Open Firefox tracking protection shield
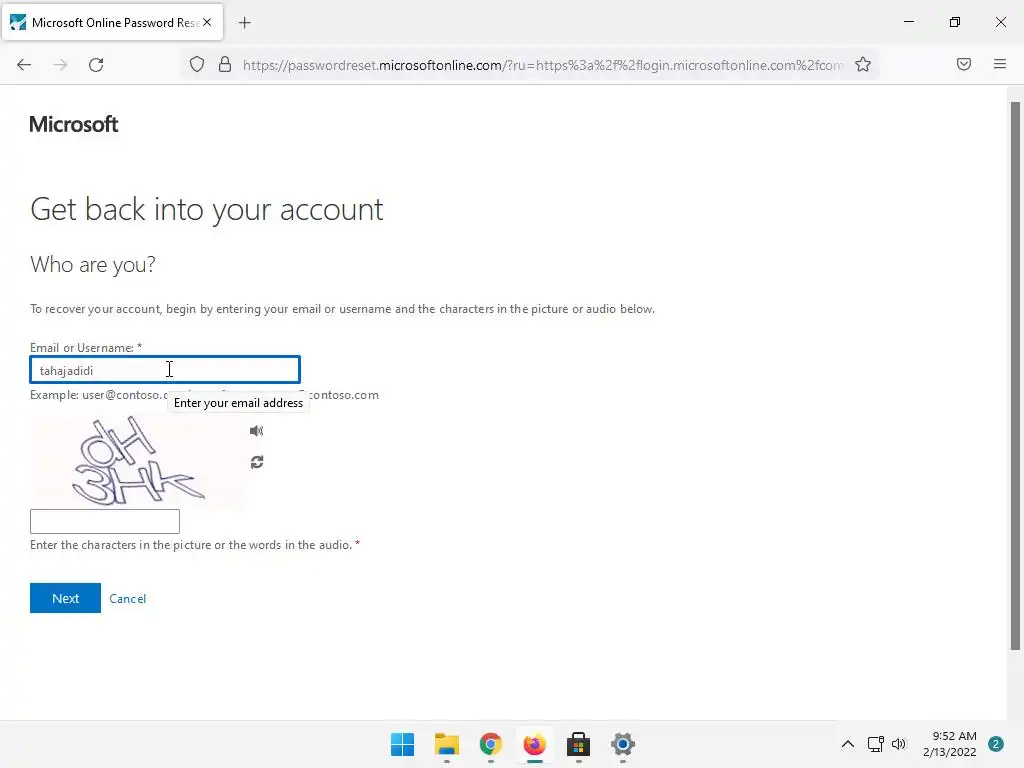 point(197,65)
